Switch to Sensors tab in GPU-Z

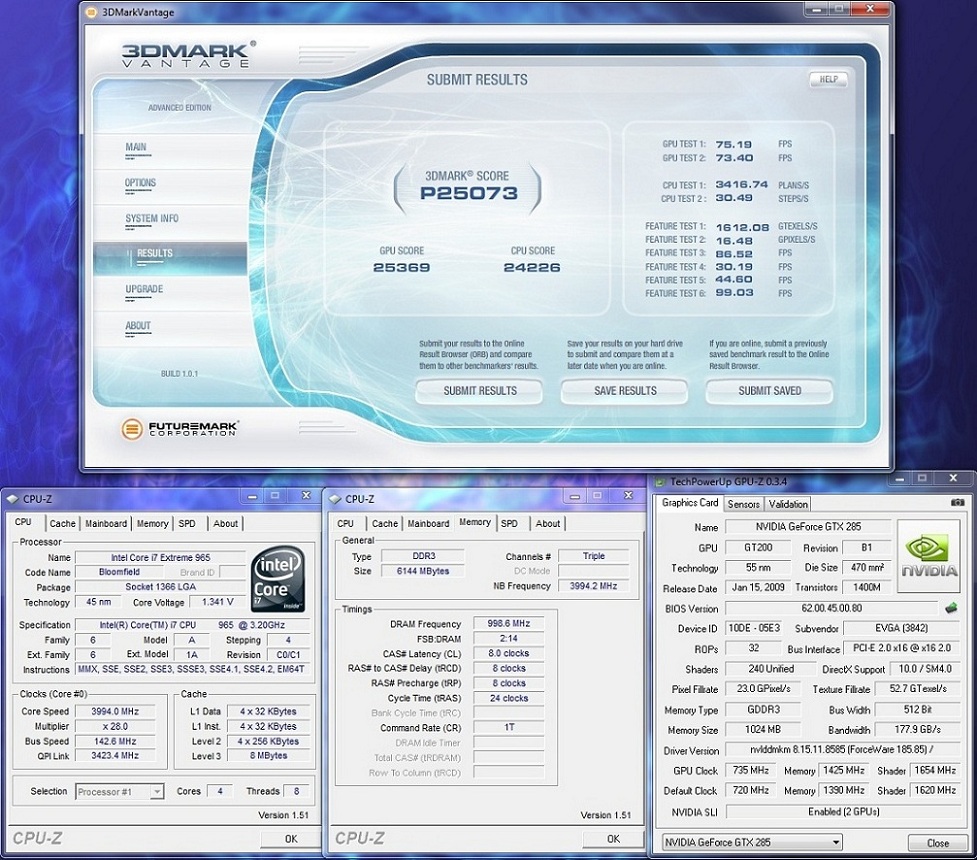tap(743, 504)
